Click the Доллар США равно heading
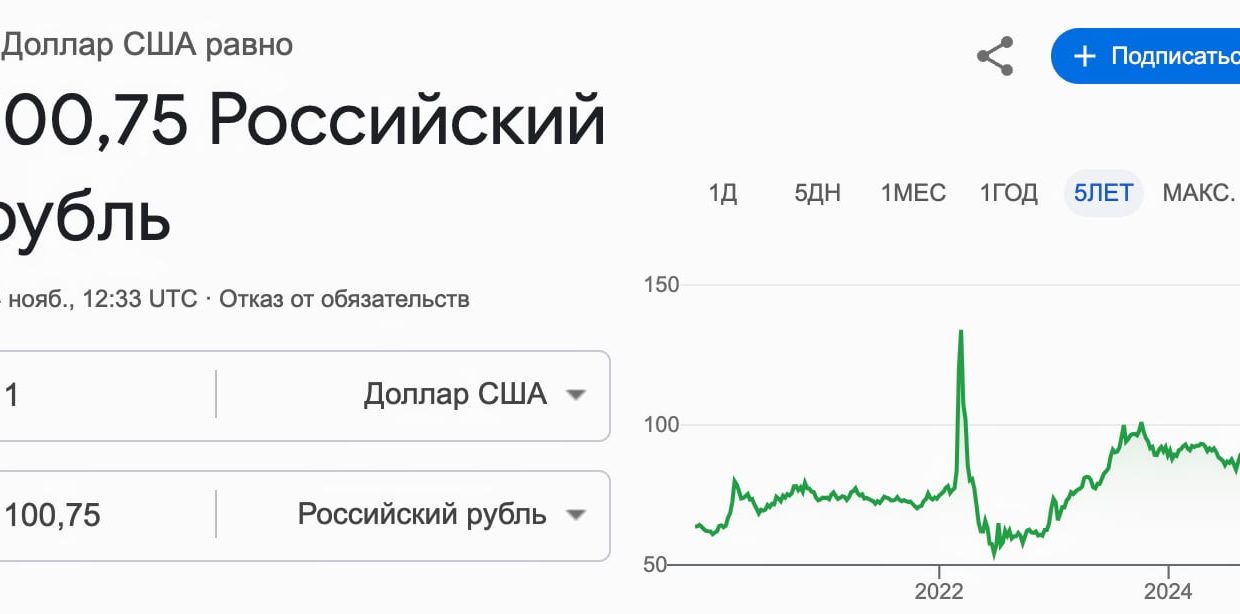The image size is (1240, 614). 145,43
